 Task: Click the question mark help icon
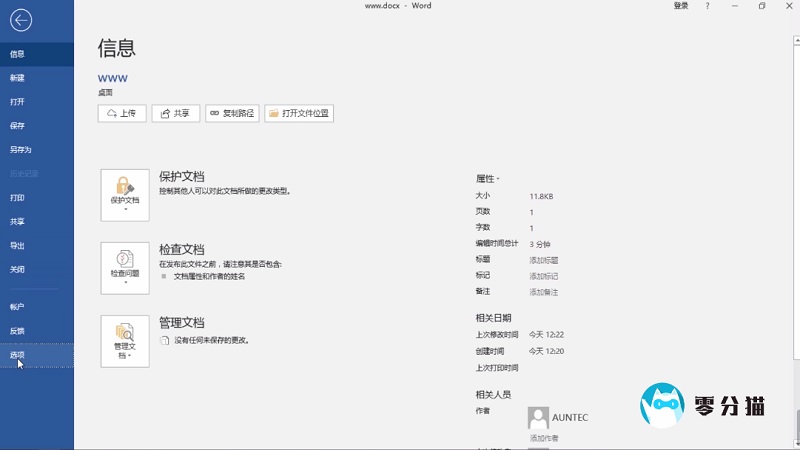(x=707, y=6)
